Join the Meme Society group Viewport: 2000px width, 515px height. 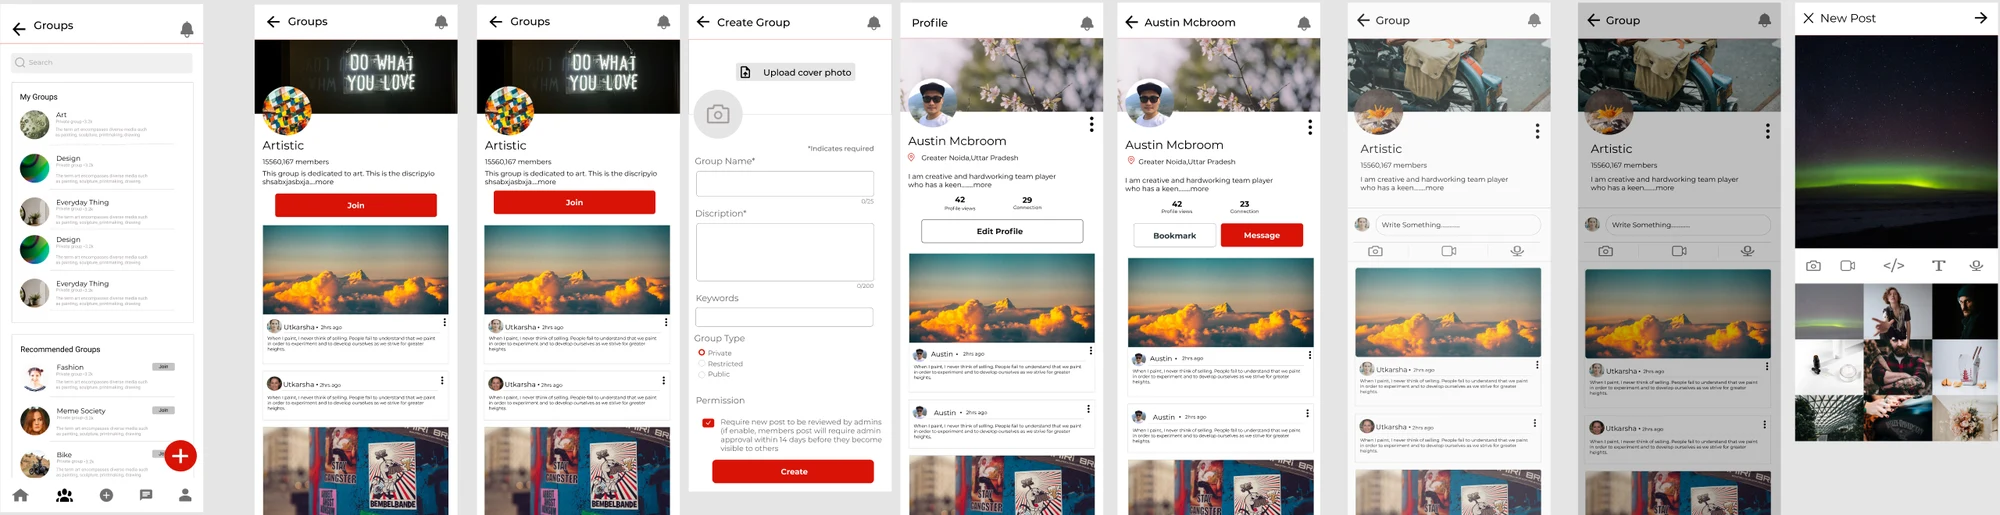pyautogui.click(x=164, y=410)
